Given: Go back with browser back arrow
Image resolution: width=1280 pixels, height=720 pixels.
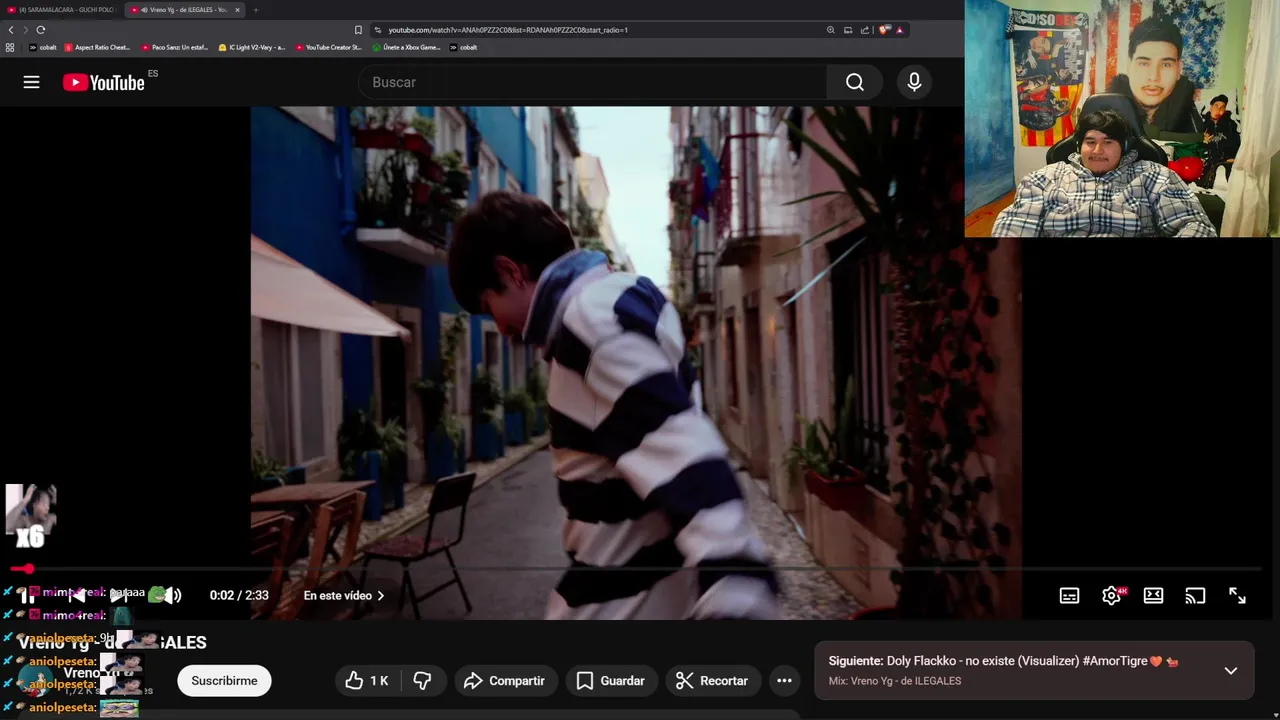Looking at the screenshot, I should [11, 30].
